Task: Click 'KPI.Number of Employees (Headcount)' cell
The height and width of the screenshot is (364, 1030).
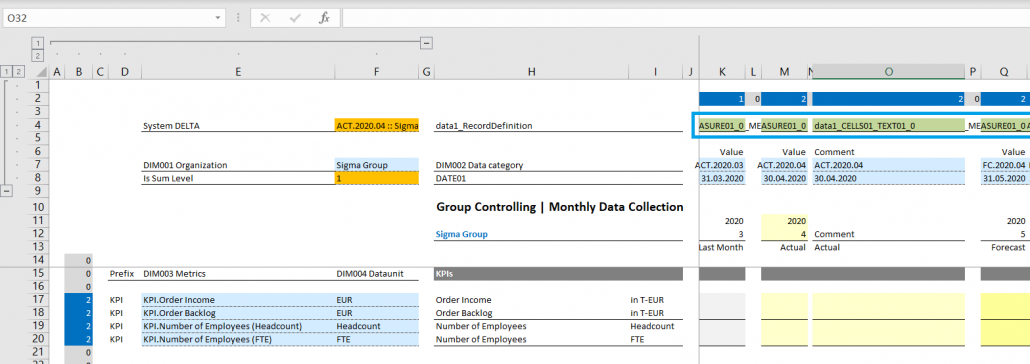Action: 238,326
